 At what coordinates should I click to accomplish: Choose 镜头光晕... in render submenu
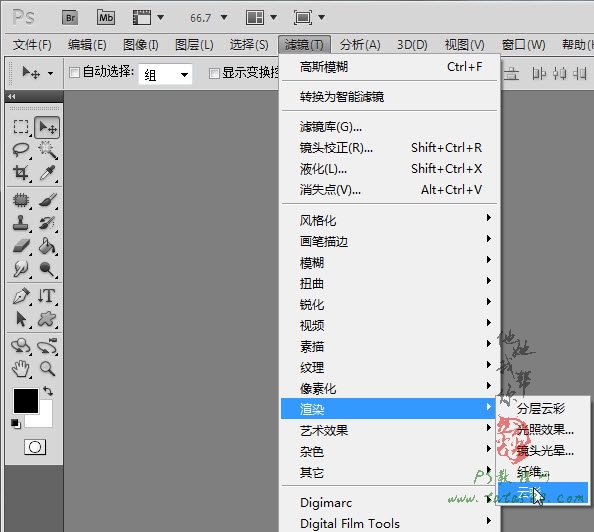pos(543,451)
